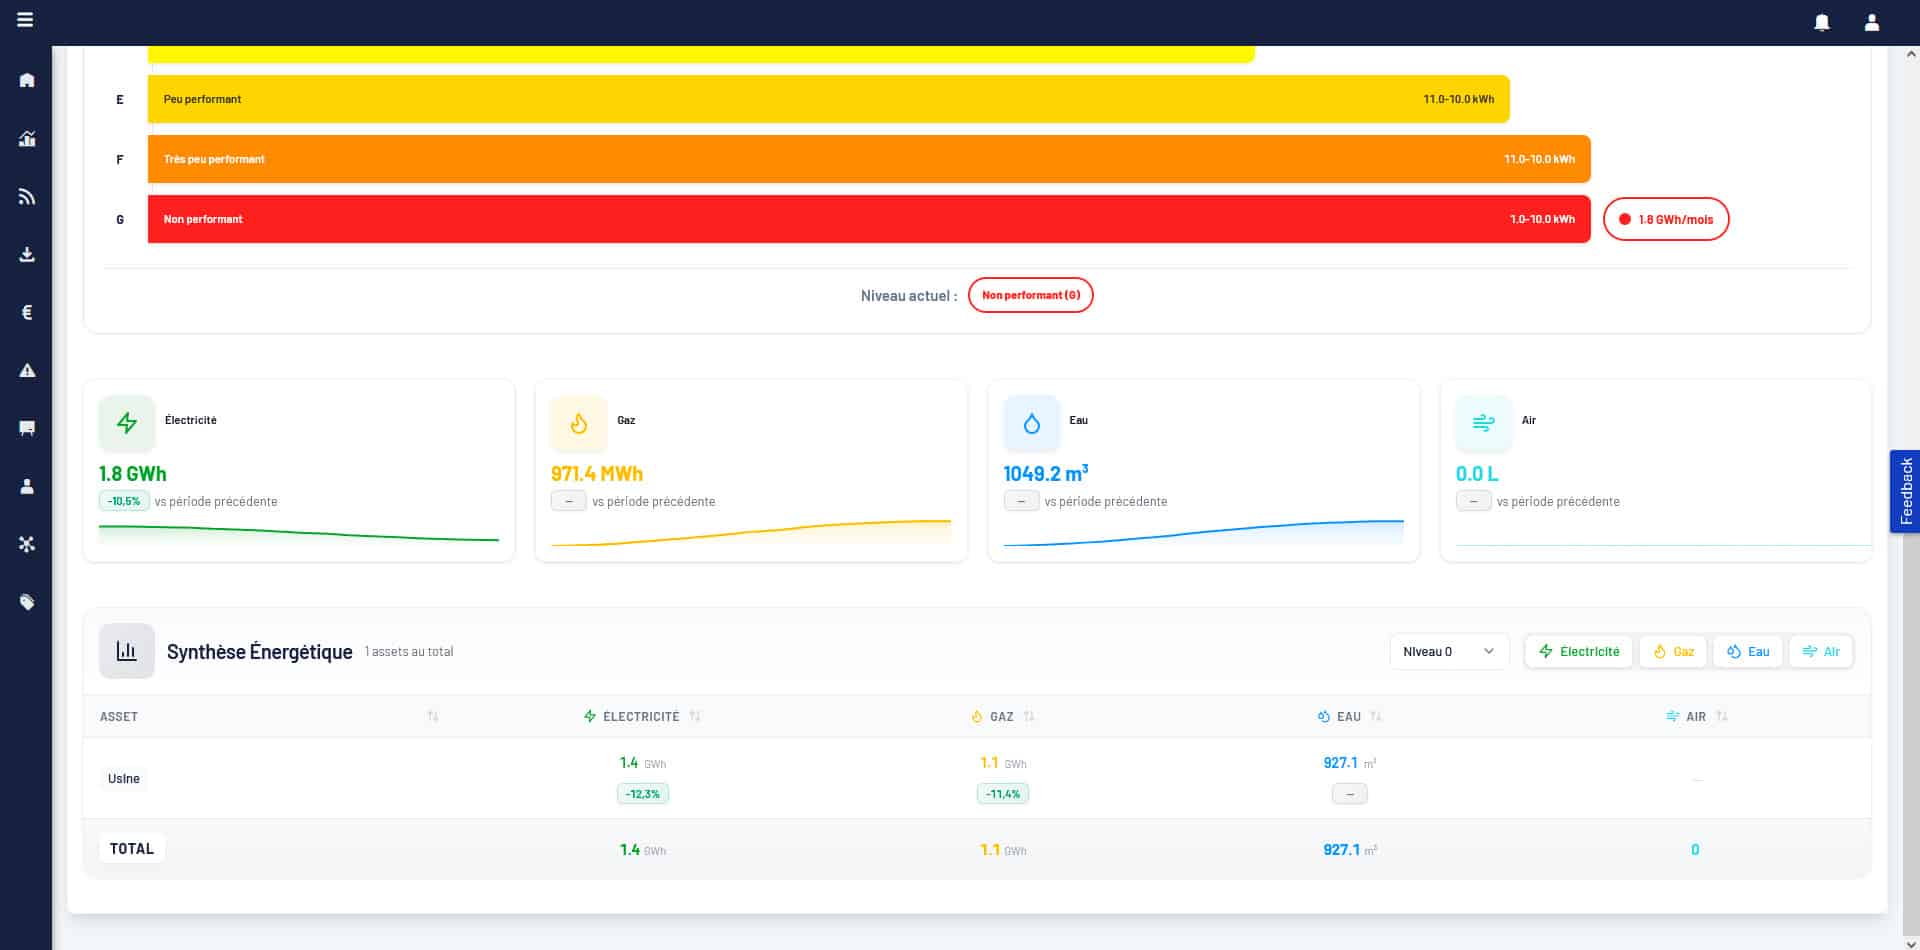The width and height of the screenshot is (1920, 950).
Task: Click the red G Non performant bar
Action: [868, 219]
